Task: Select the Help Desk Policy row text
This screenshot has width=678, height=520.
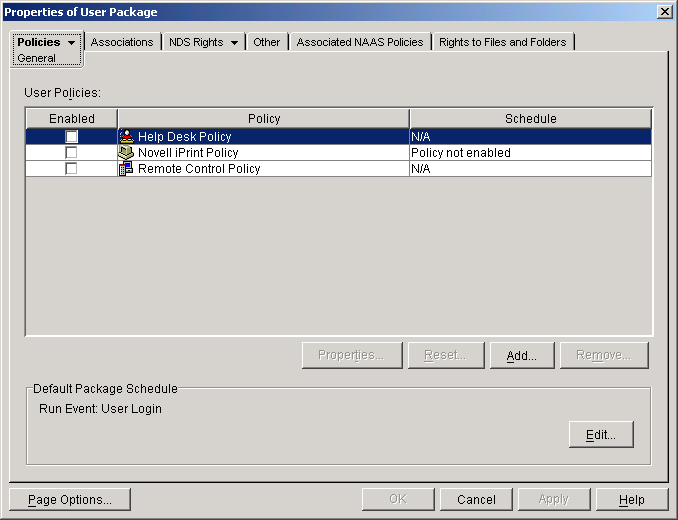Action: (185, 137)
